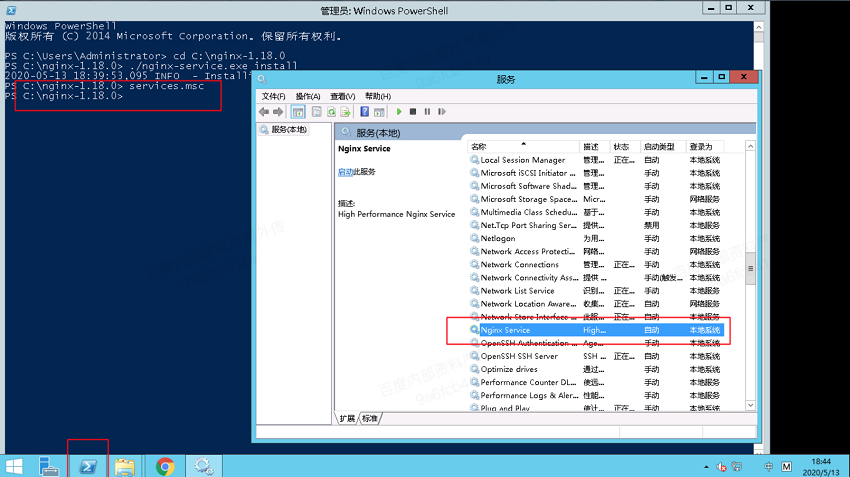Open Server Manager from the taskbar
The width and height of the screenshot is (850, 477).
click(49, 466)
